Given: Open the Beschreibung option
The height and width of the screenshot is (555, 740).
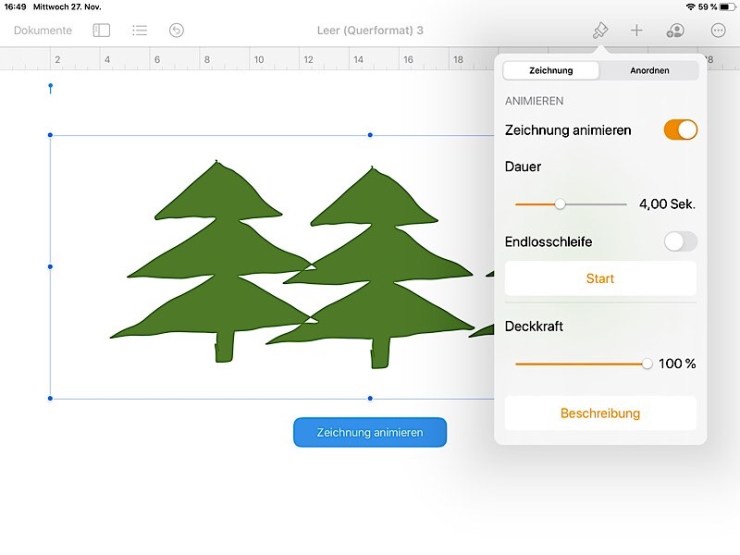Looking at the screenshot, I should click(x=600, y=413).
